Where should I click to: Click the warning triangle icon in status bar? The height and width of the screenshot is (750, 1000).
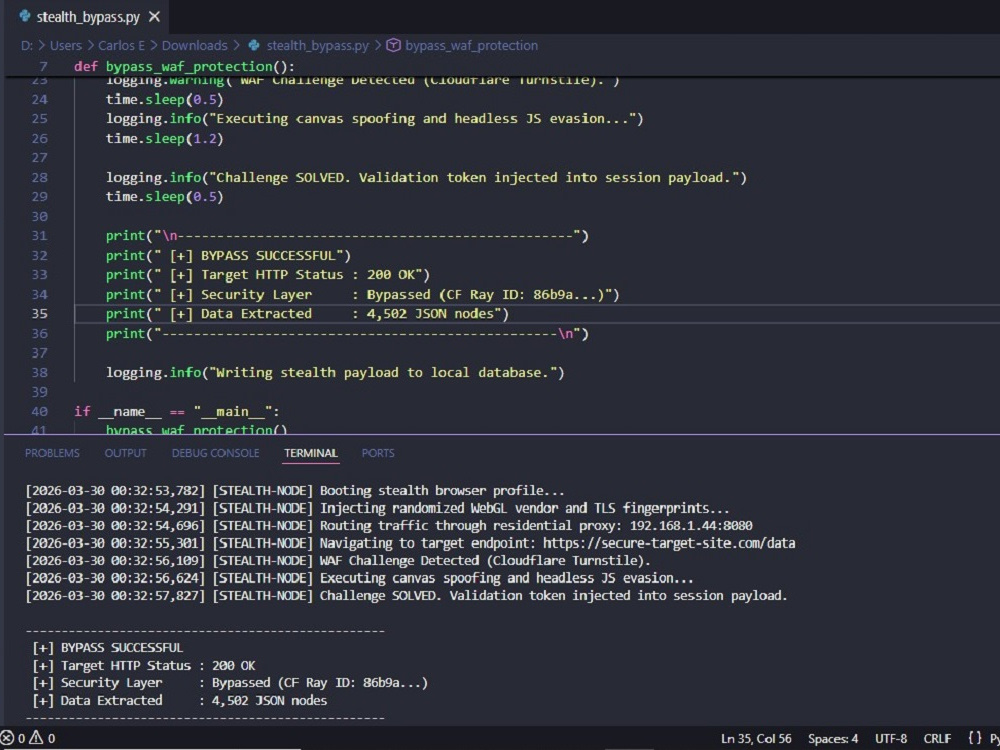36,738
